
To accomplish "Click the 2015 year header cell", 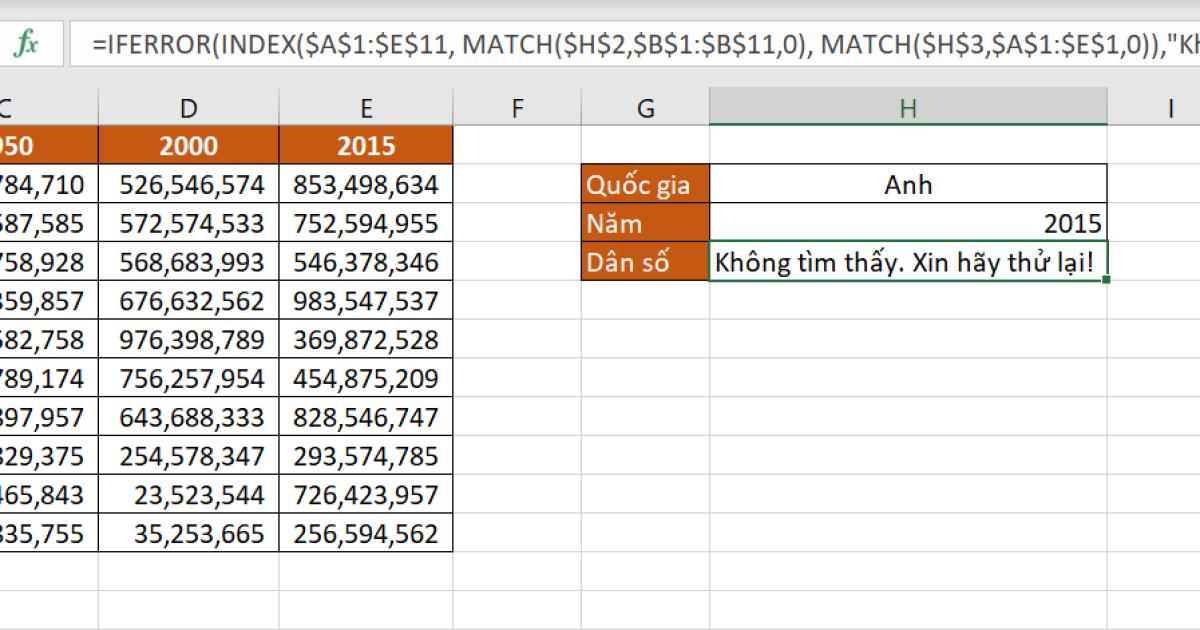I will 366,146.
